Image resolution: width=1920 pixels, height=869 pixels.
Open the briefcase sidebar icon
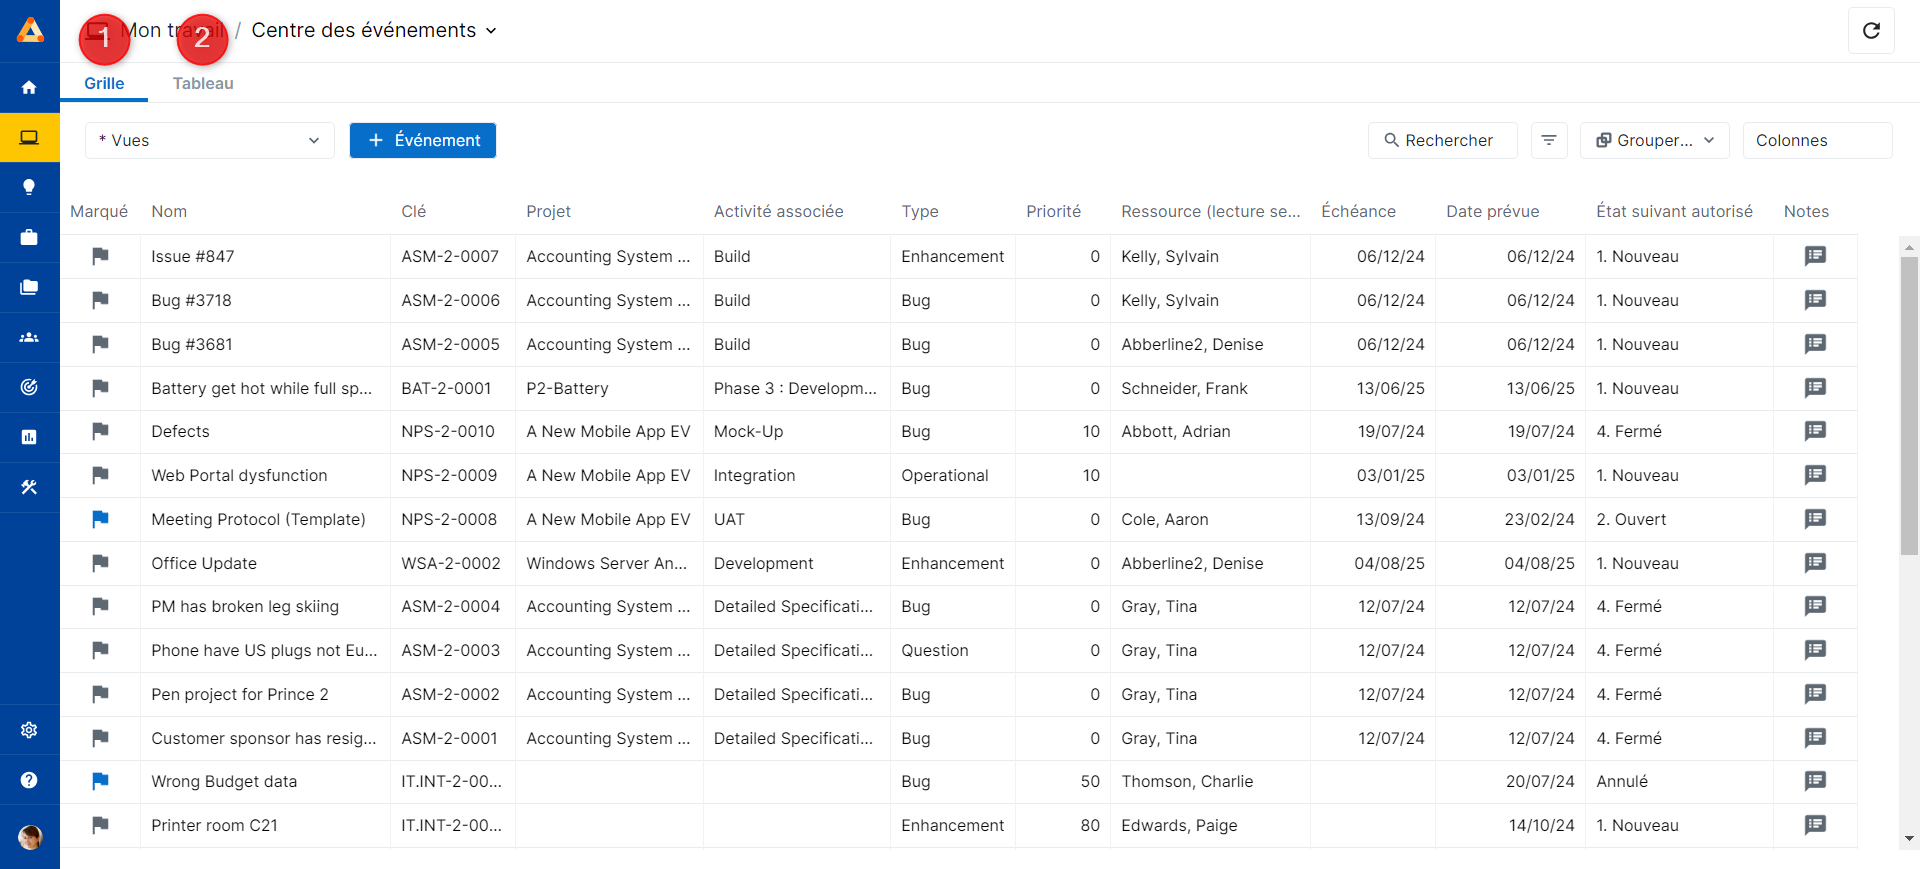(x=29, y=237)
